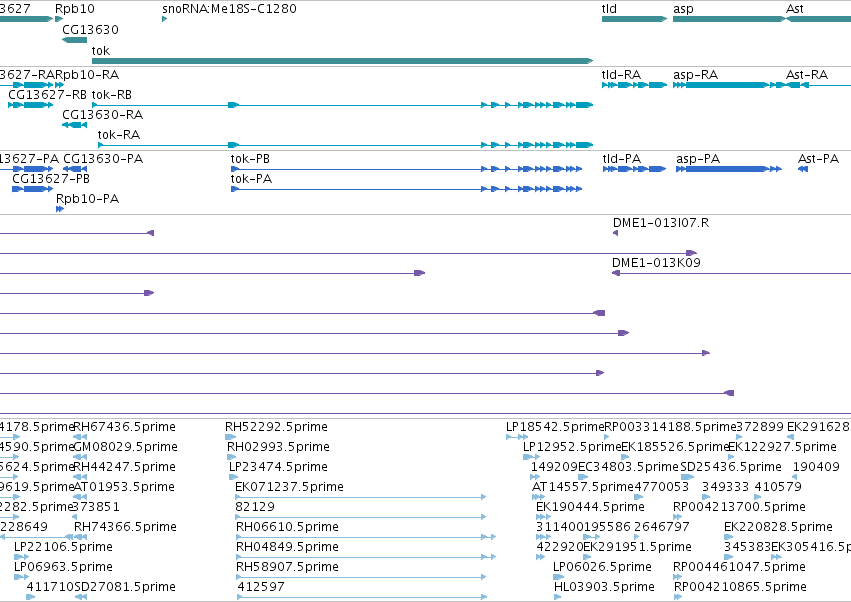Open the snoRNA:Me18S-C1280 feature
This screenshot has width=851, height=602.
point(164,19)
